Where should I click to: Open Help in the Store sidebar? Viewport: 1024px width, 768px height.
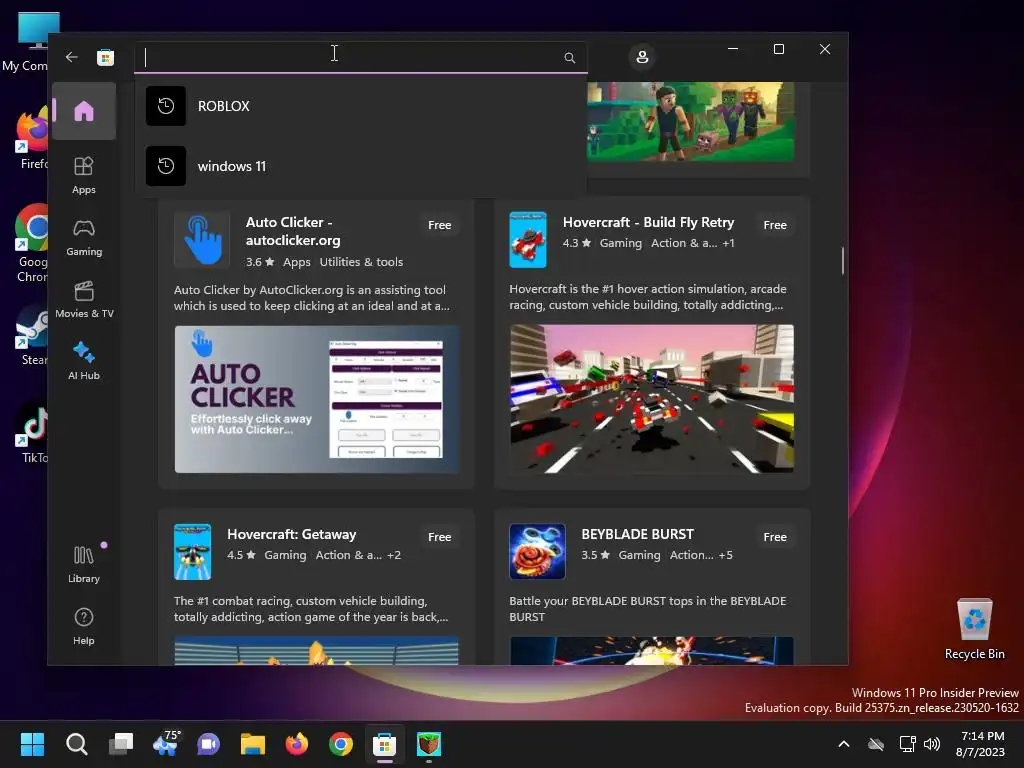(84, 626)
